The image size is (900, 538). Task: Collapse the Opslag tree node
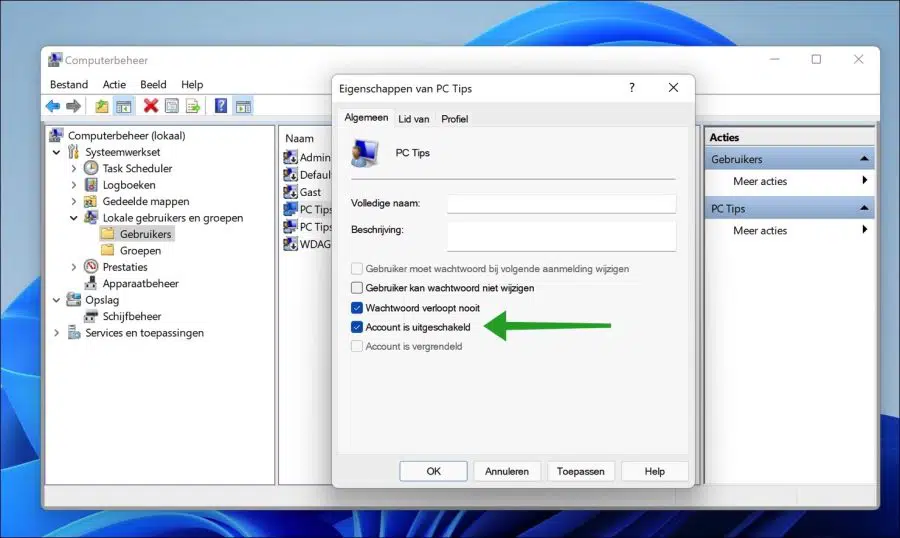56,300
